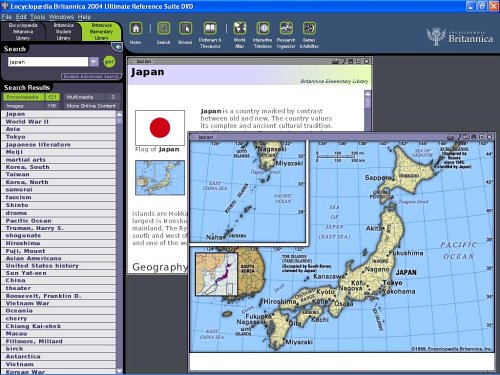Open Antarctica search result
Screen dimensions: 500x375
(x=59, y=356)
